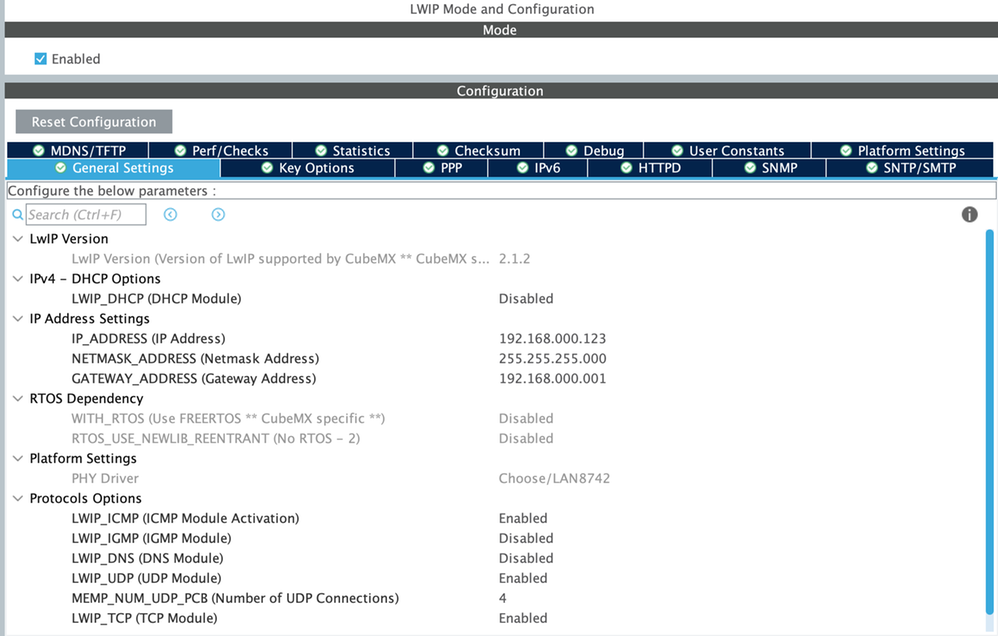Change LWIP_UDP Enabled value
The height and width of the screenshot is (636, 998).
pos(523,578)
